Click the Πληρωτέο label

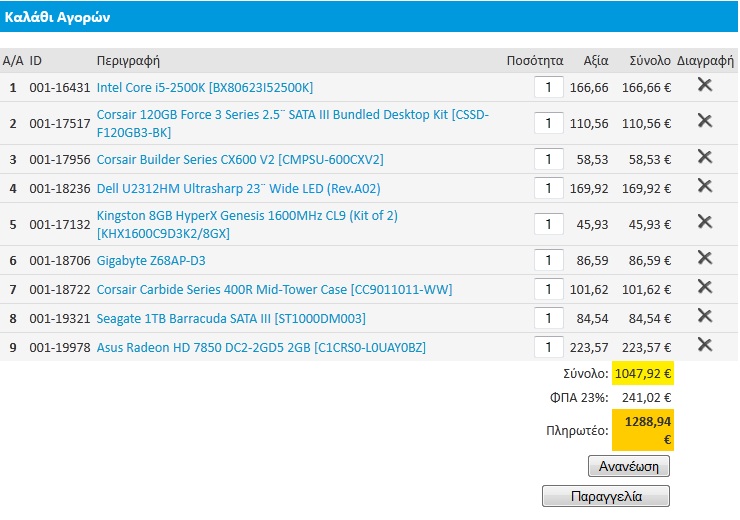(x=577, y=431)
